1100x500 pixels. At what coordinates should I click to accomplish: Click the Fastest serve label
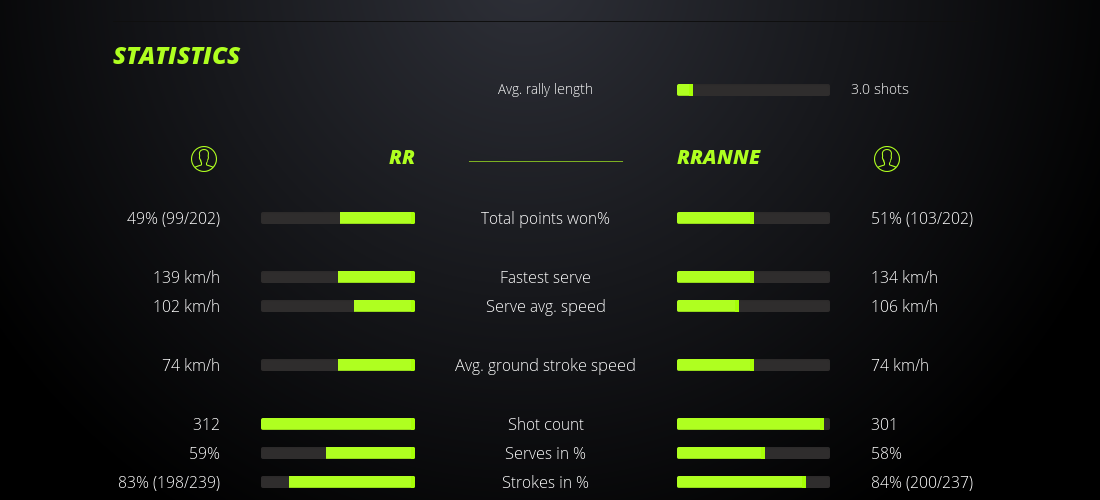545,277
